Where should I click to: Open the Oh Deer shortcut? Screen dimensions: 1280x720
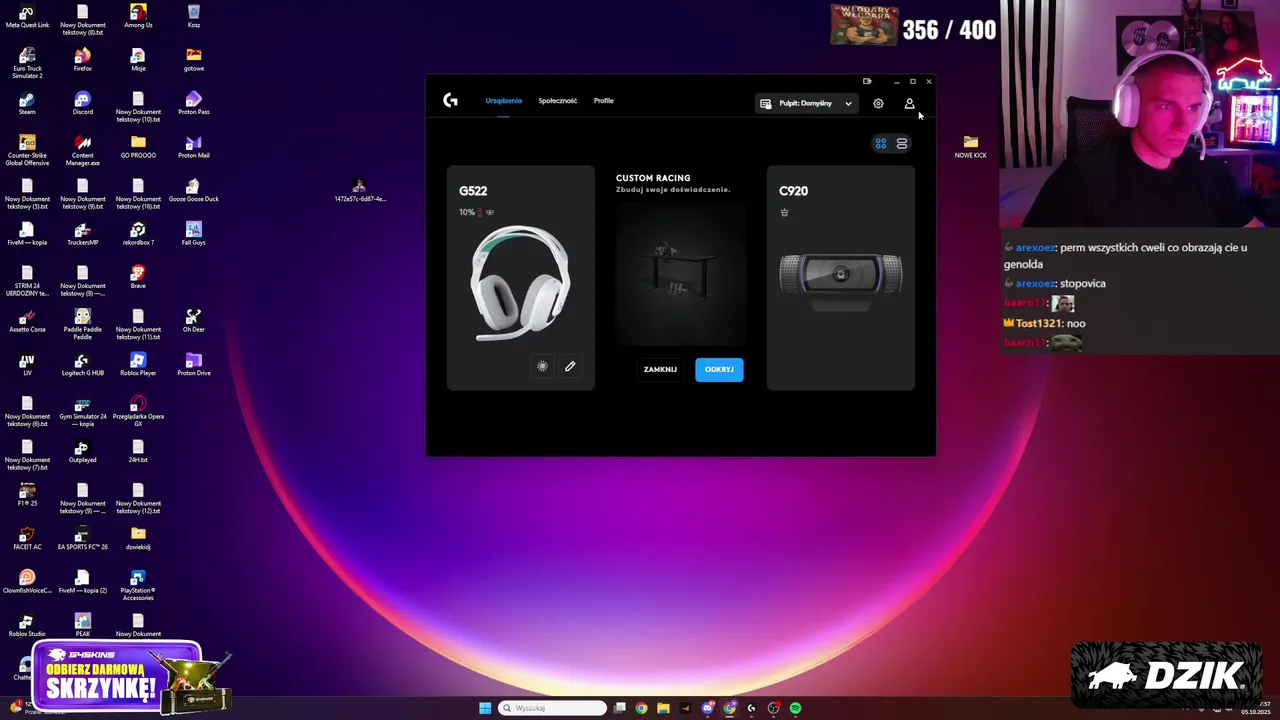[193, 320]
